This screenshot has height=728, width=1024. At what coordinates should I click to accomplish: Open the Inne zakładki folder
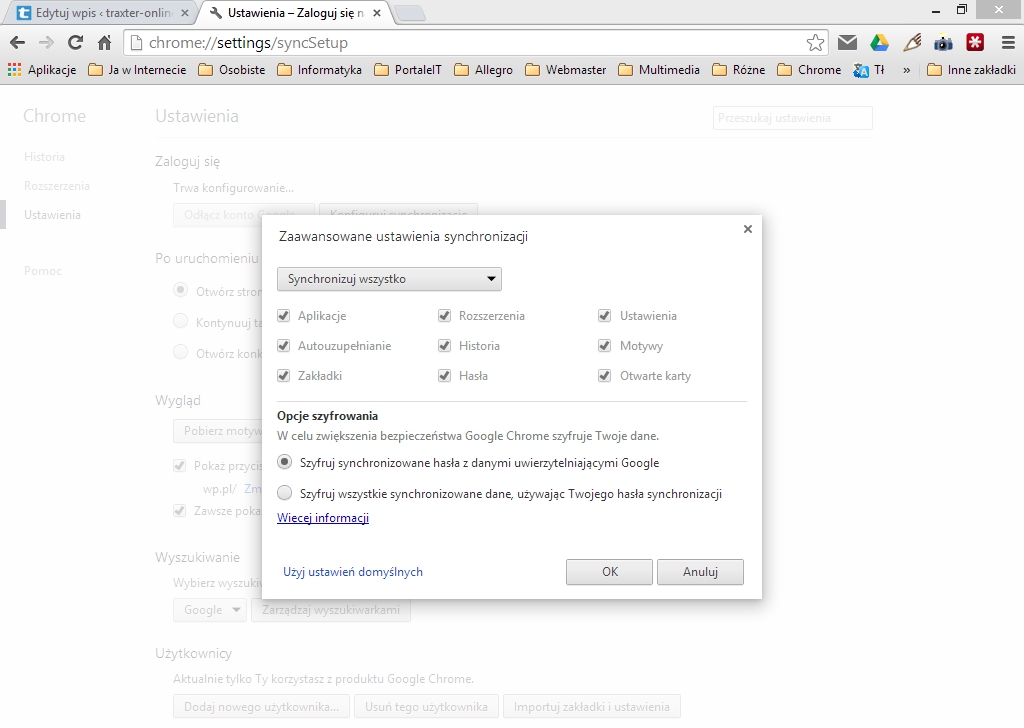972,70
